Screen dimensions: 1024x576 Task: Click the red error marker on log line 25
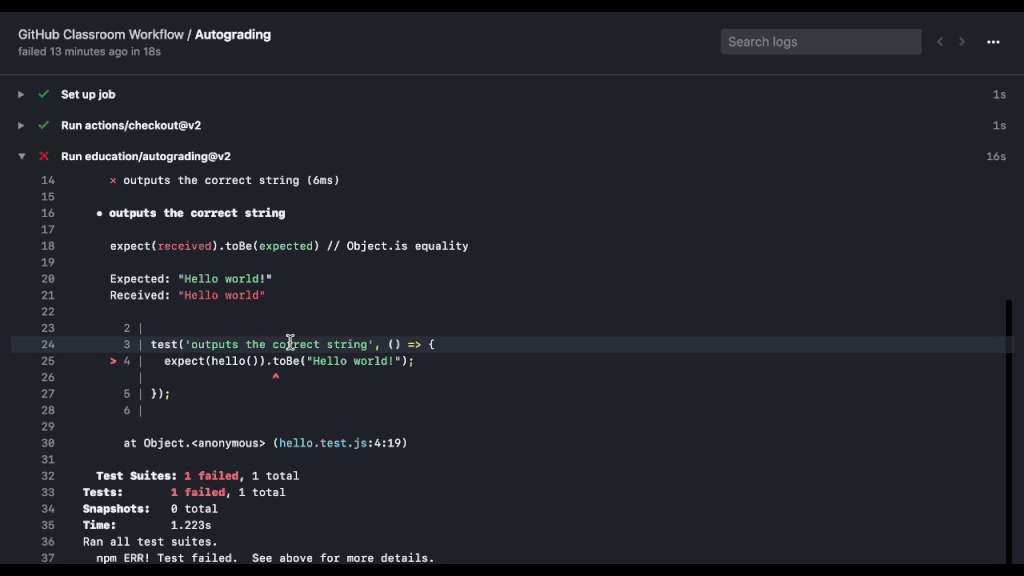point(114,361)
